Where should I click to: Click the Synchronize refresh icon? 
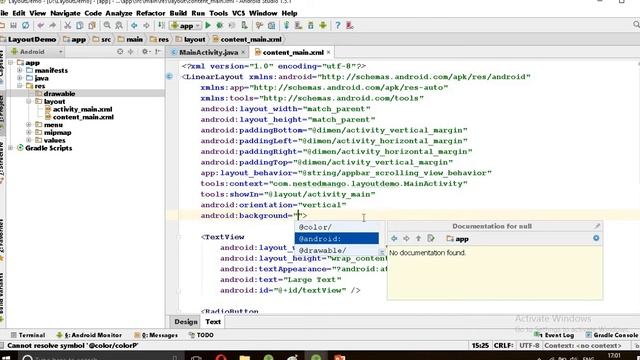point(26,26)
